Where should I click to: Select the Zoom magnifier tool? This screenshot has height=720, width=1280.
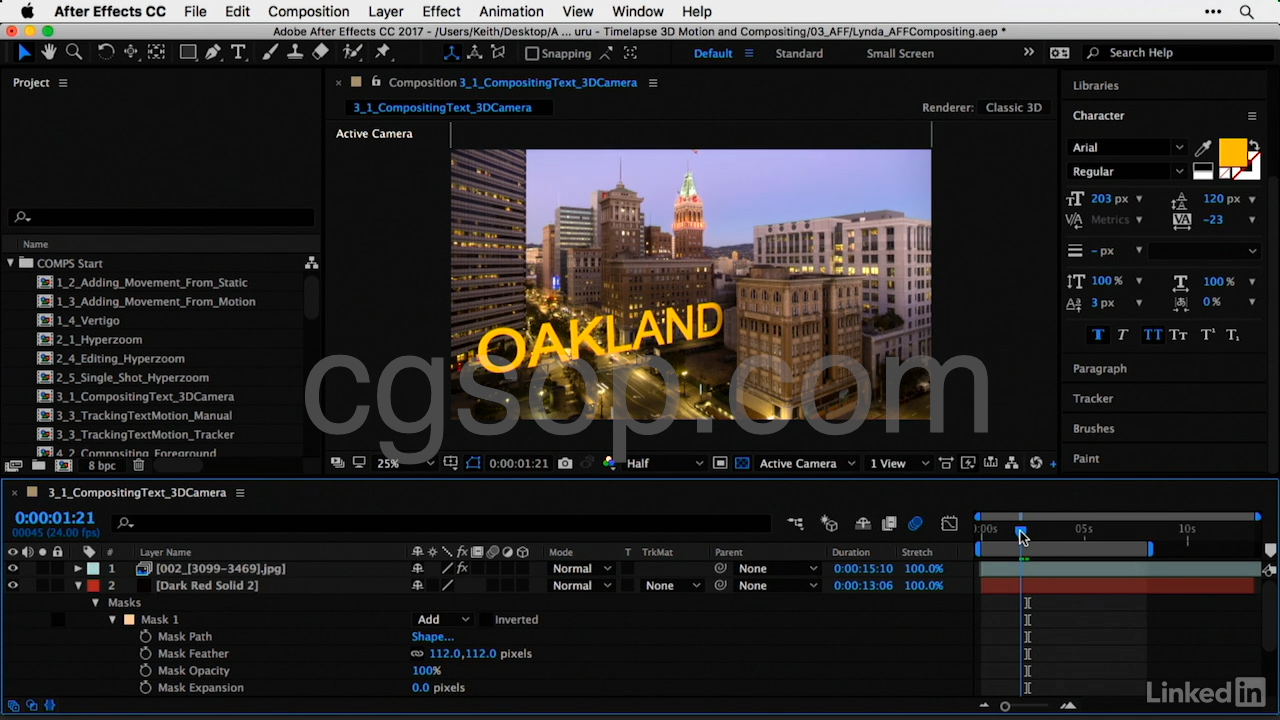[x=74, y=53]
